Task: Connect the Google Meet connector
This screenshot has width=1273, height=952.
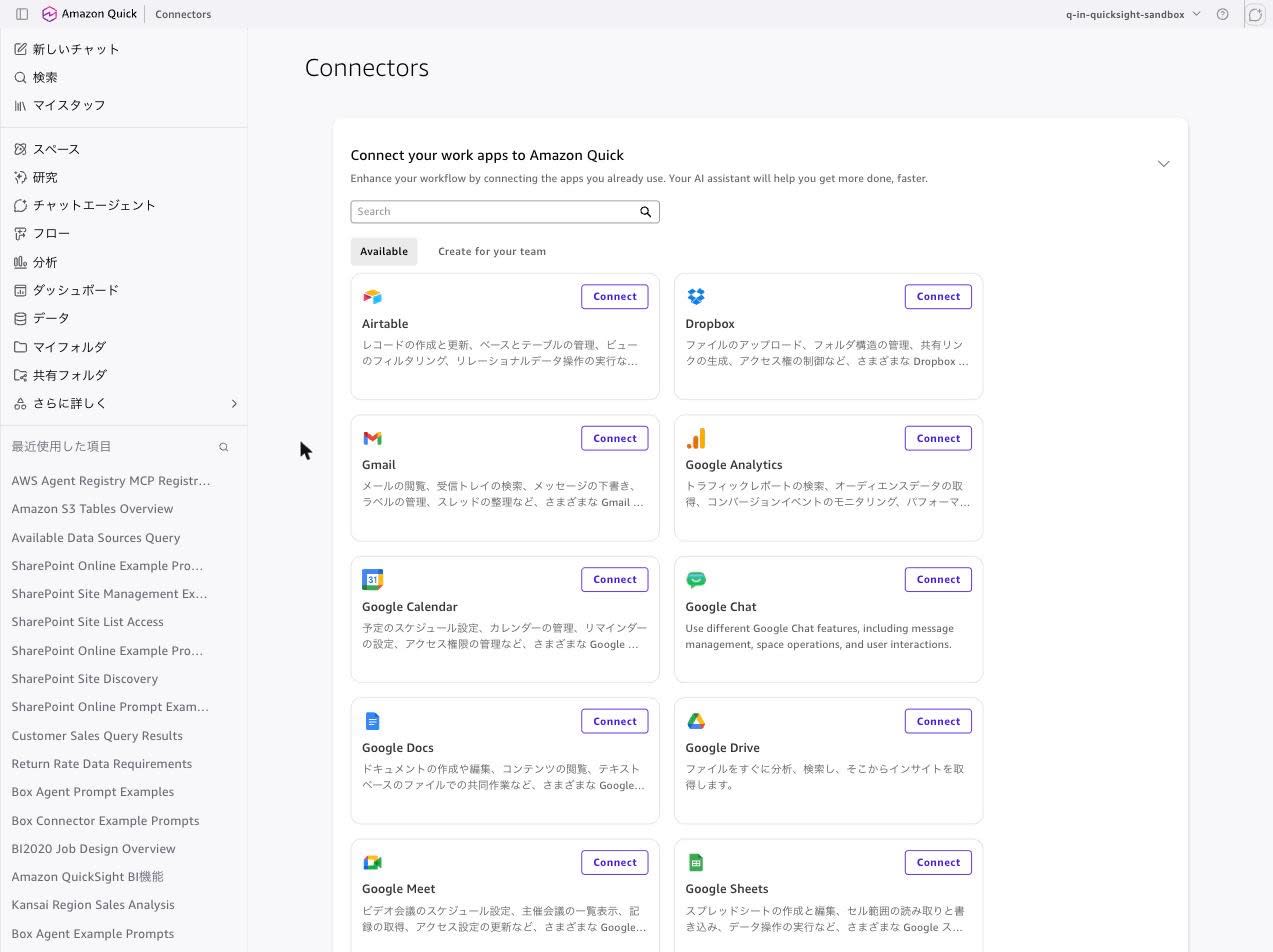Action: [x=615, y=863]
